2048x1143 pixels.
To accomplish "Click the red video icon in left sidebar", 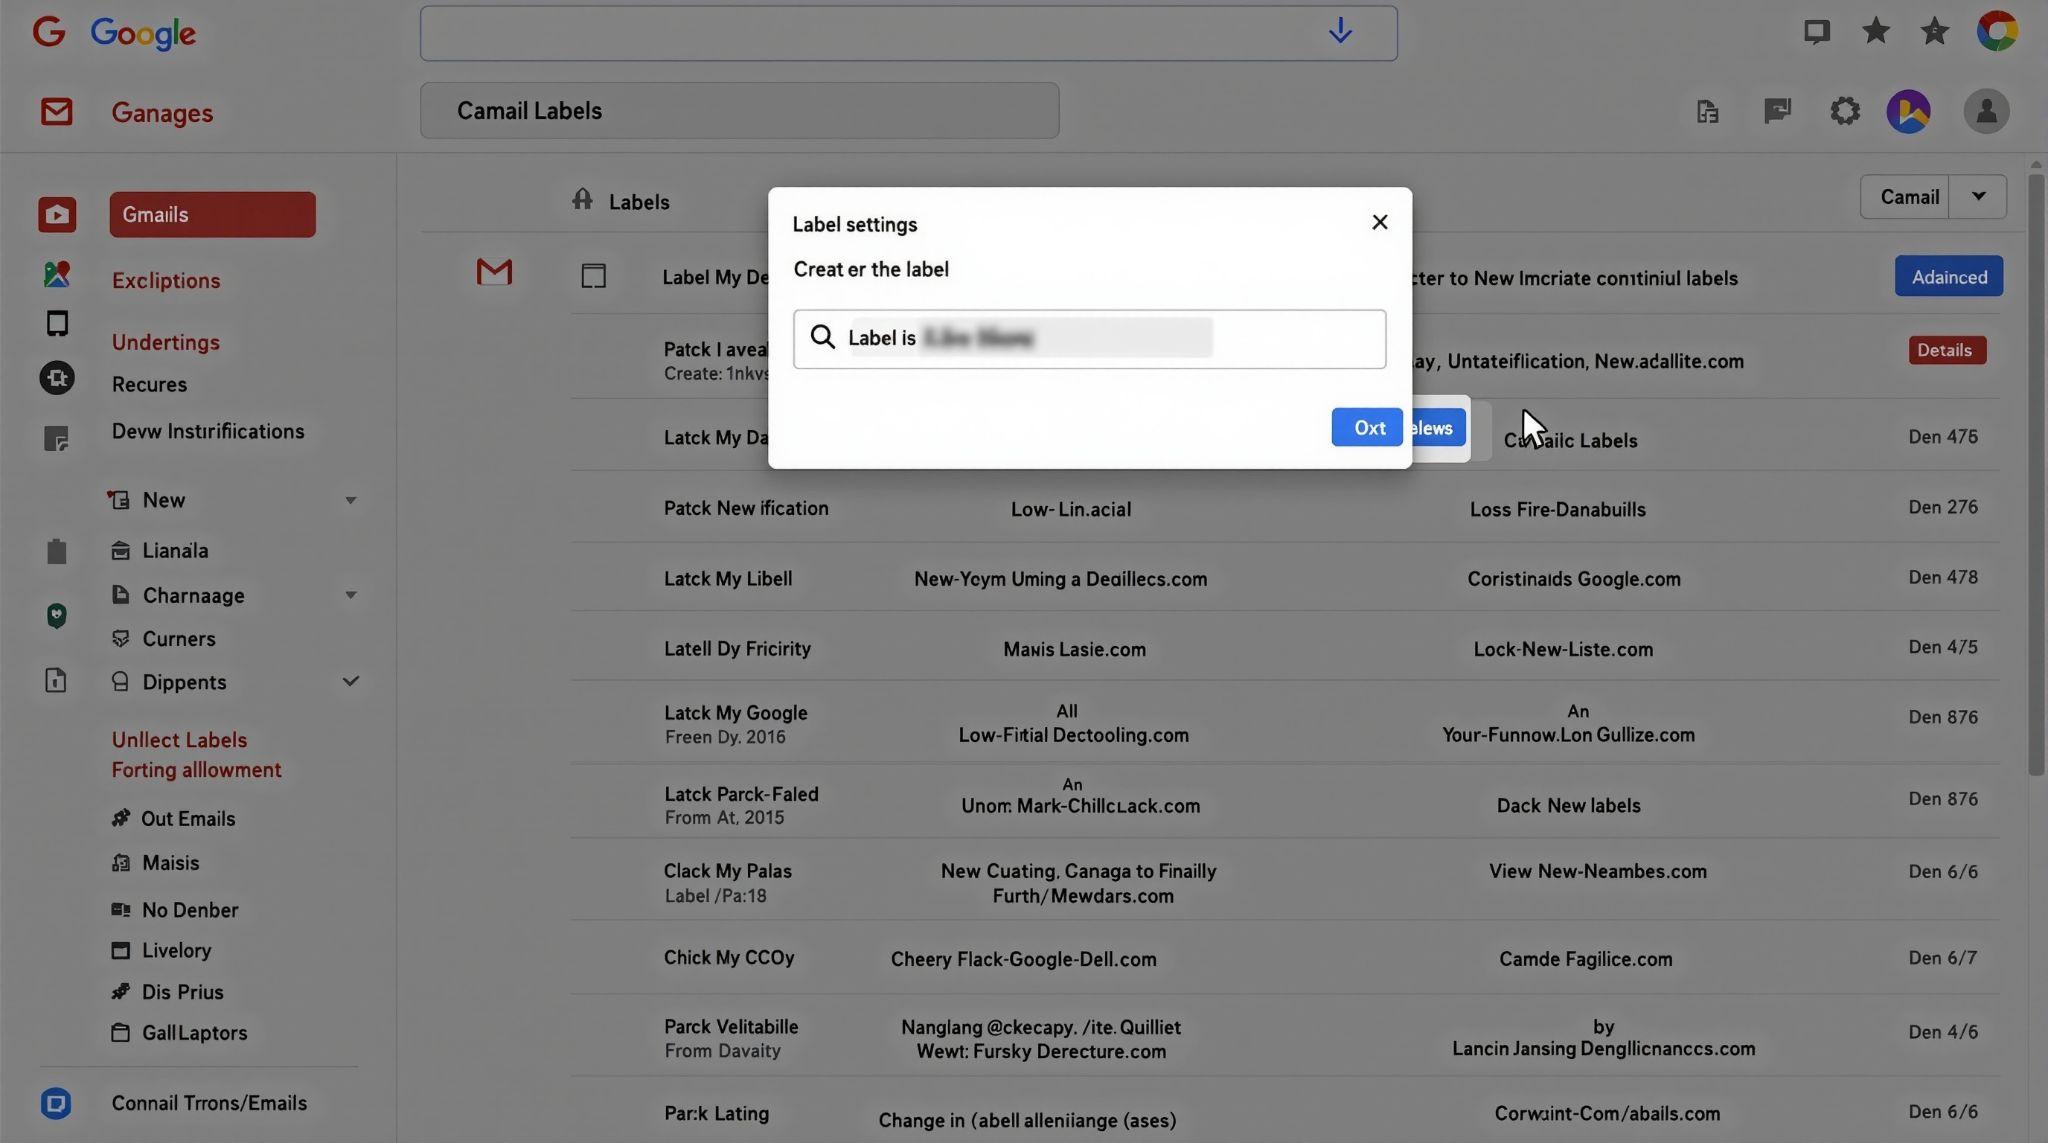I will (57, 214).
